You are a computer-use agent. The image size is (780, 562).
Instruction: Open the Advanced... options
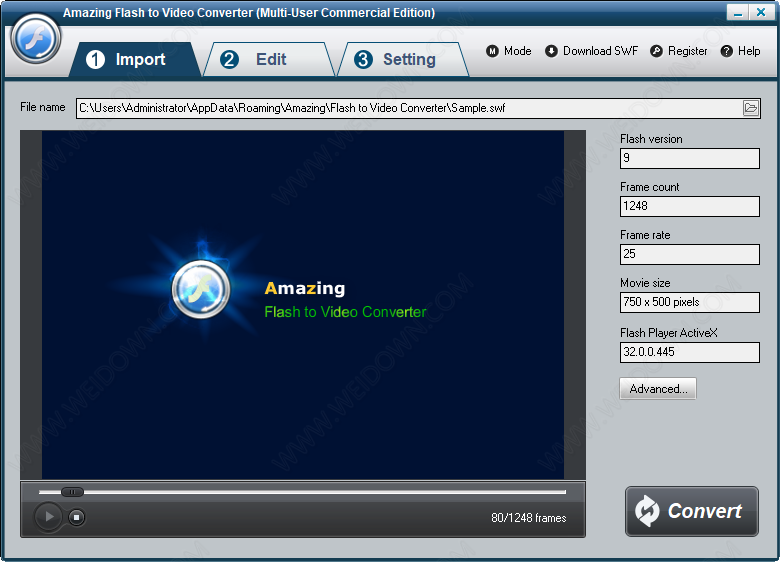click(x=658, y=389)
